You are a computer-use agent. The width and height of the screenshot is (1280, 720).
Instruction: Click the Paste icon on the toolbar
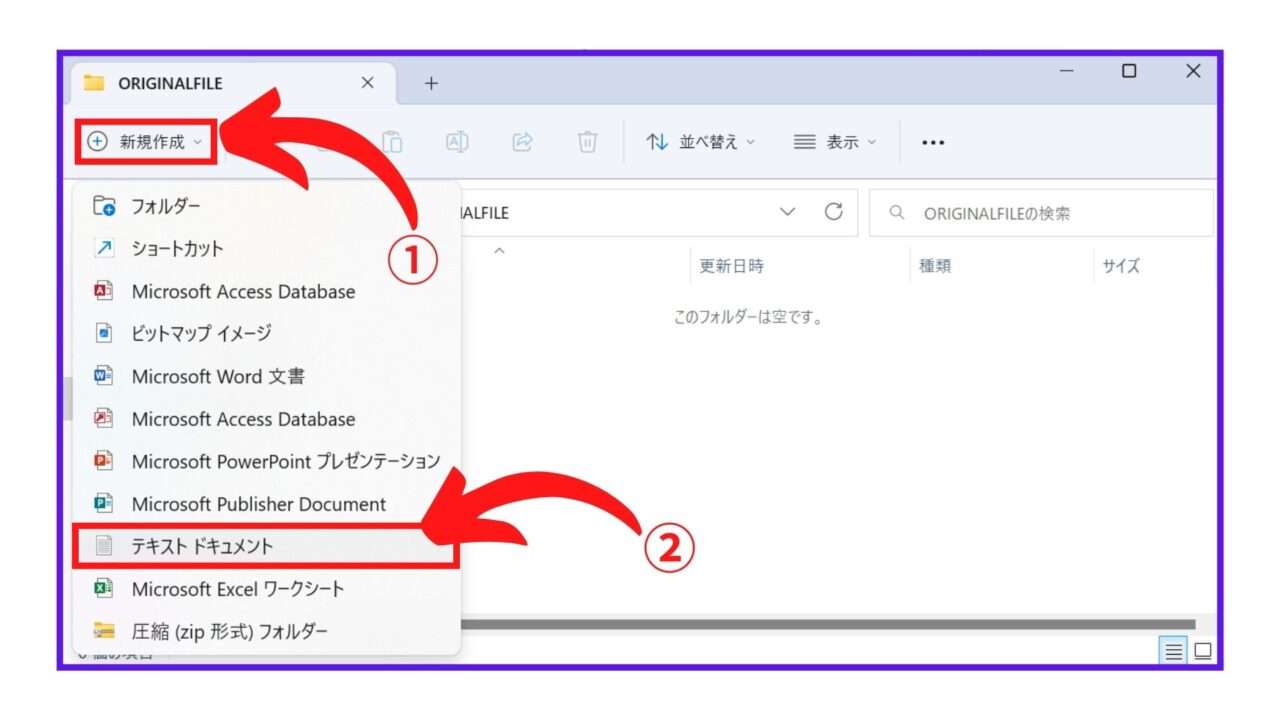click(394, 142)
